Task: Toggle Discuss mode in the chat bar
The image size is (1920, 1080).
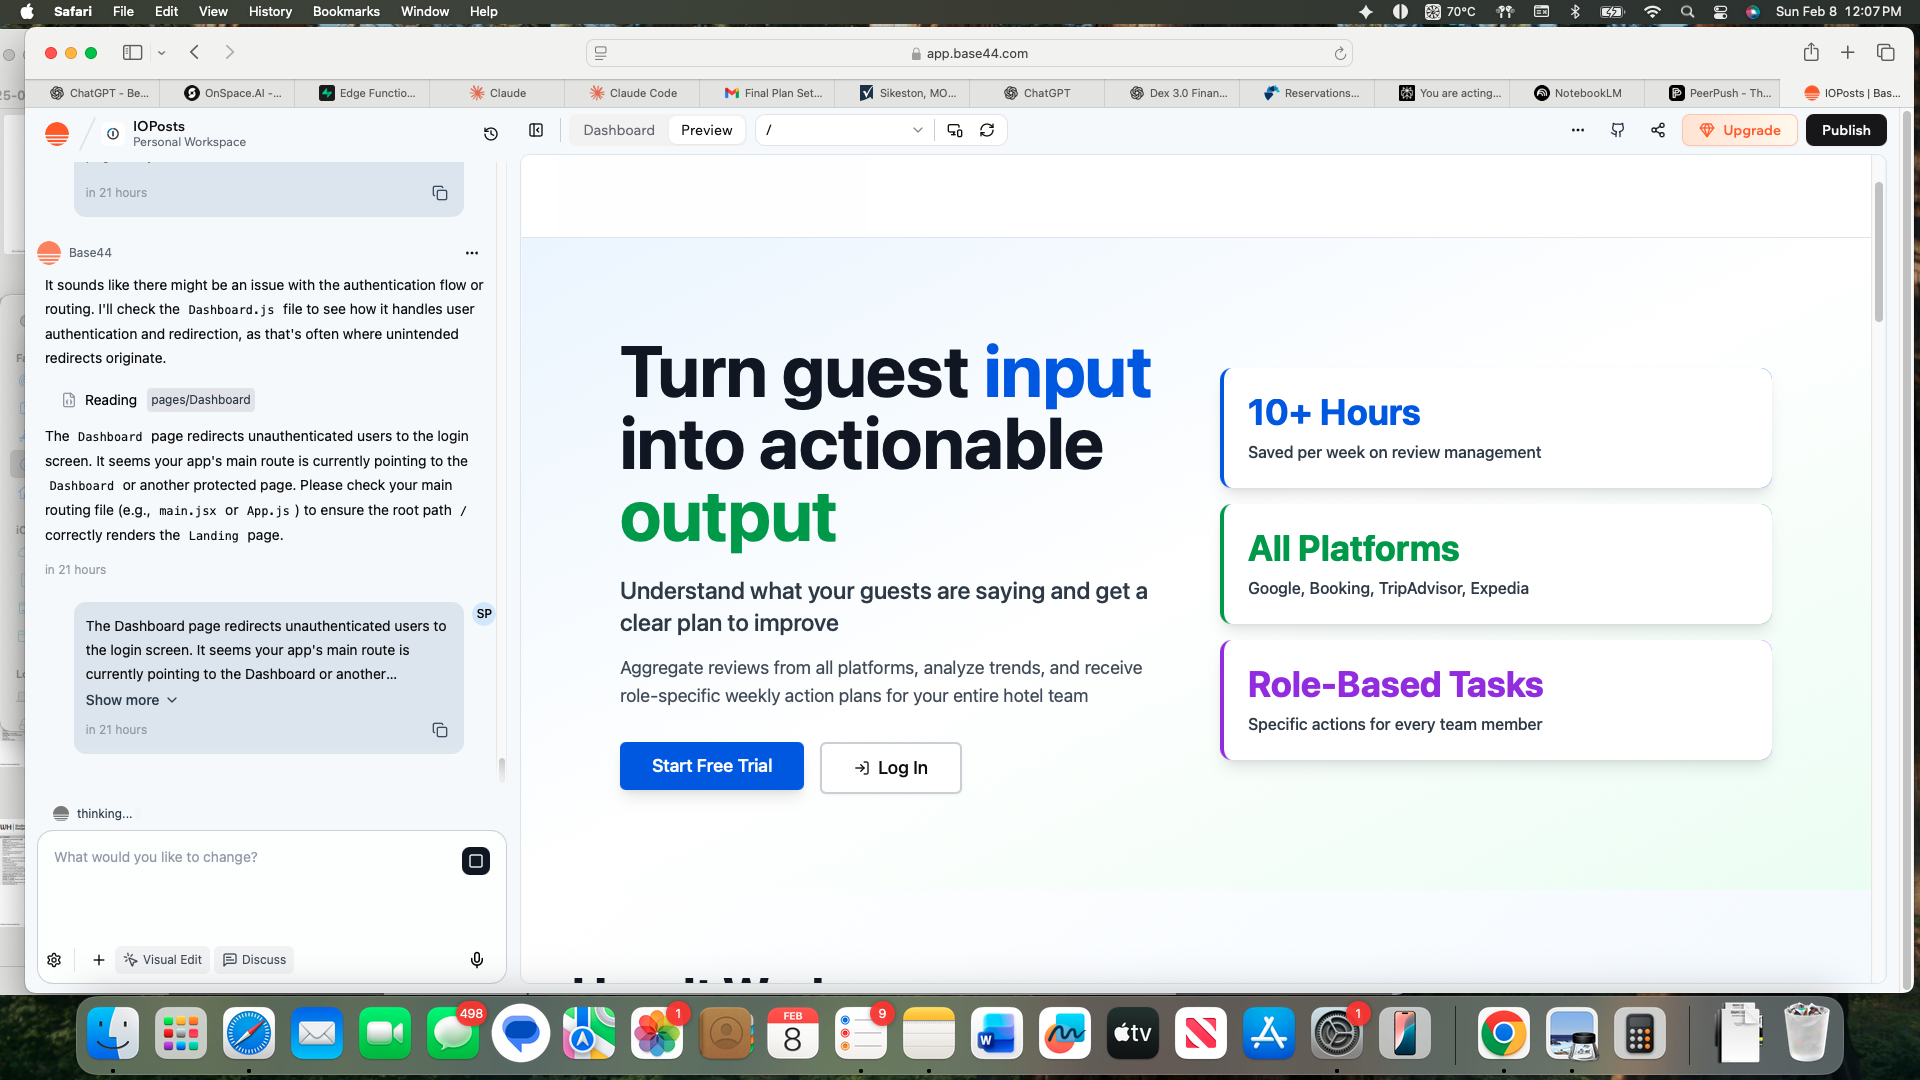Action: 254,959
